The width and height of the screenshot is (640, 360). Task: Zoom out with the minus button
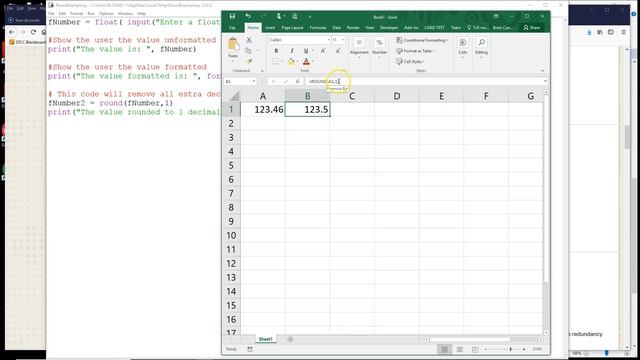tap(486, 349)
